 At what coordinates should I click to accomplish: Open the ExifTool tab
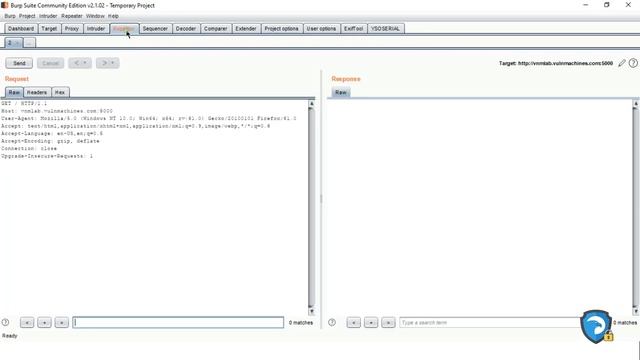click(353, 29)
